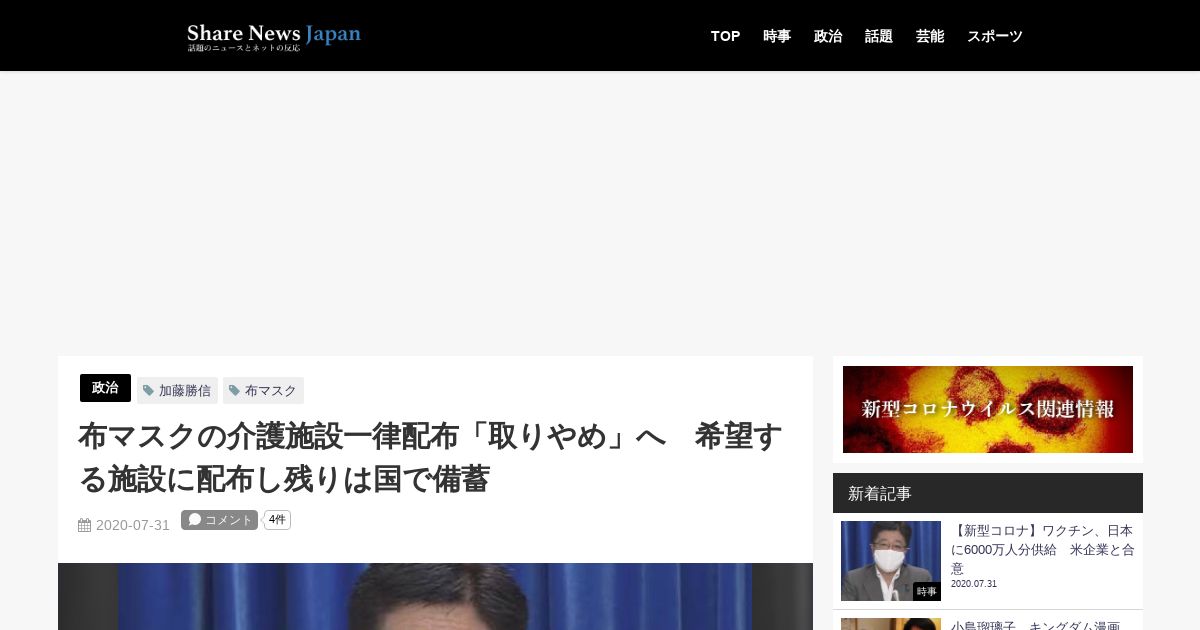Jump to comments via コメント button
This screenshot has height=630, width=1200.
[x=219, y=520]
